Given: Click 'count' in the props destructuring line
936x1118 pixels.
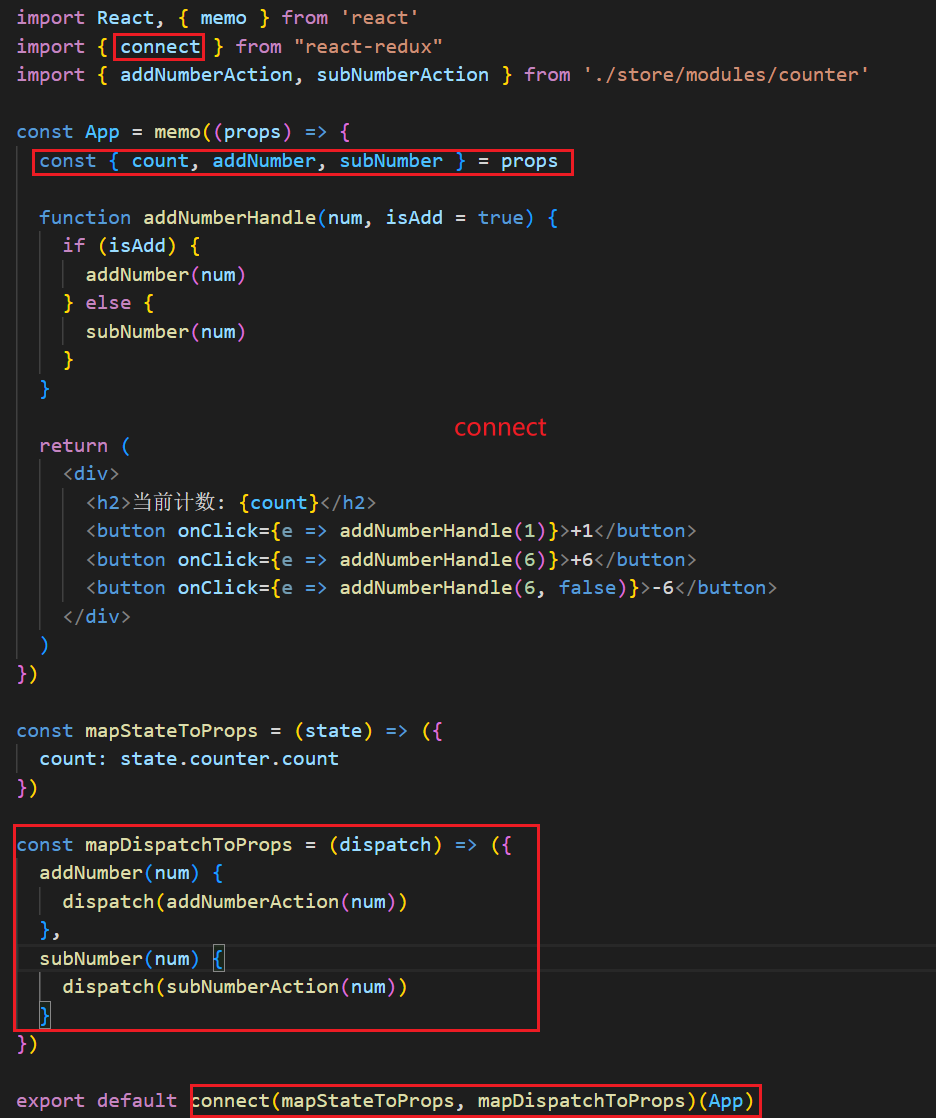Looking at the screenshot, I should click(x=160, y=161).
